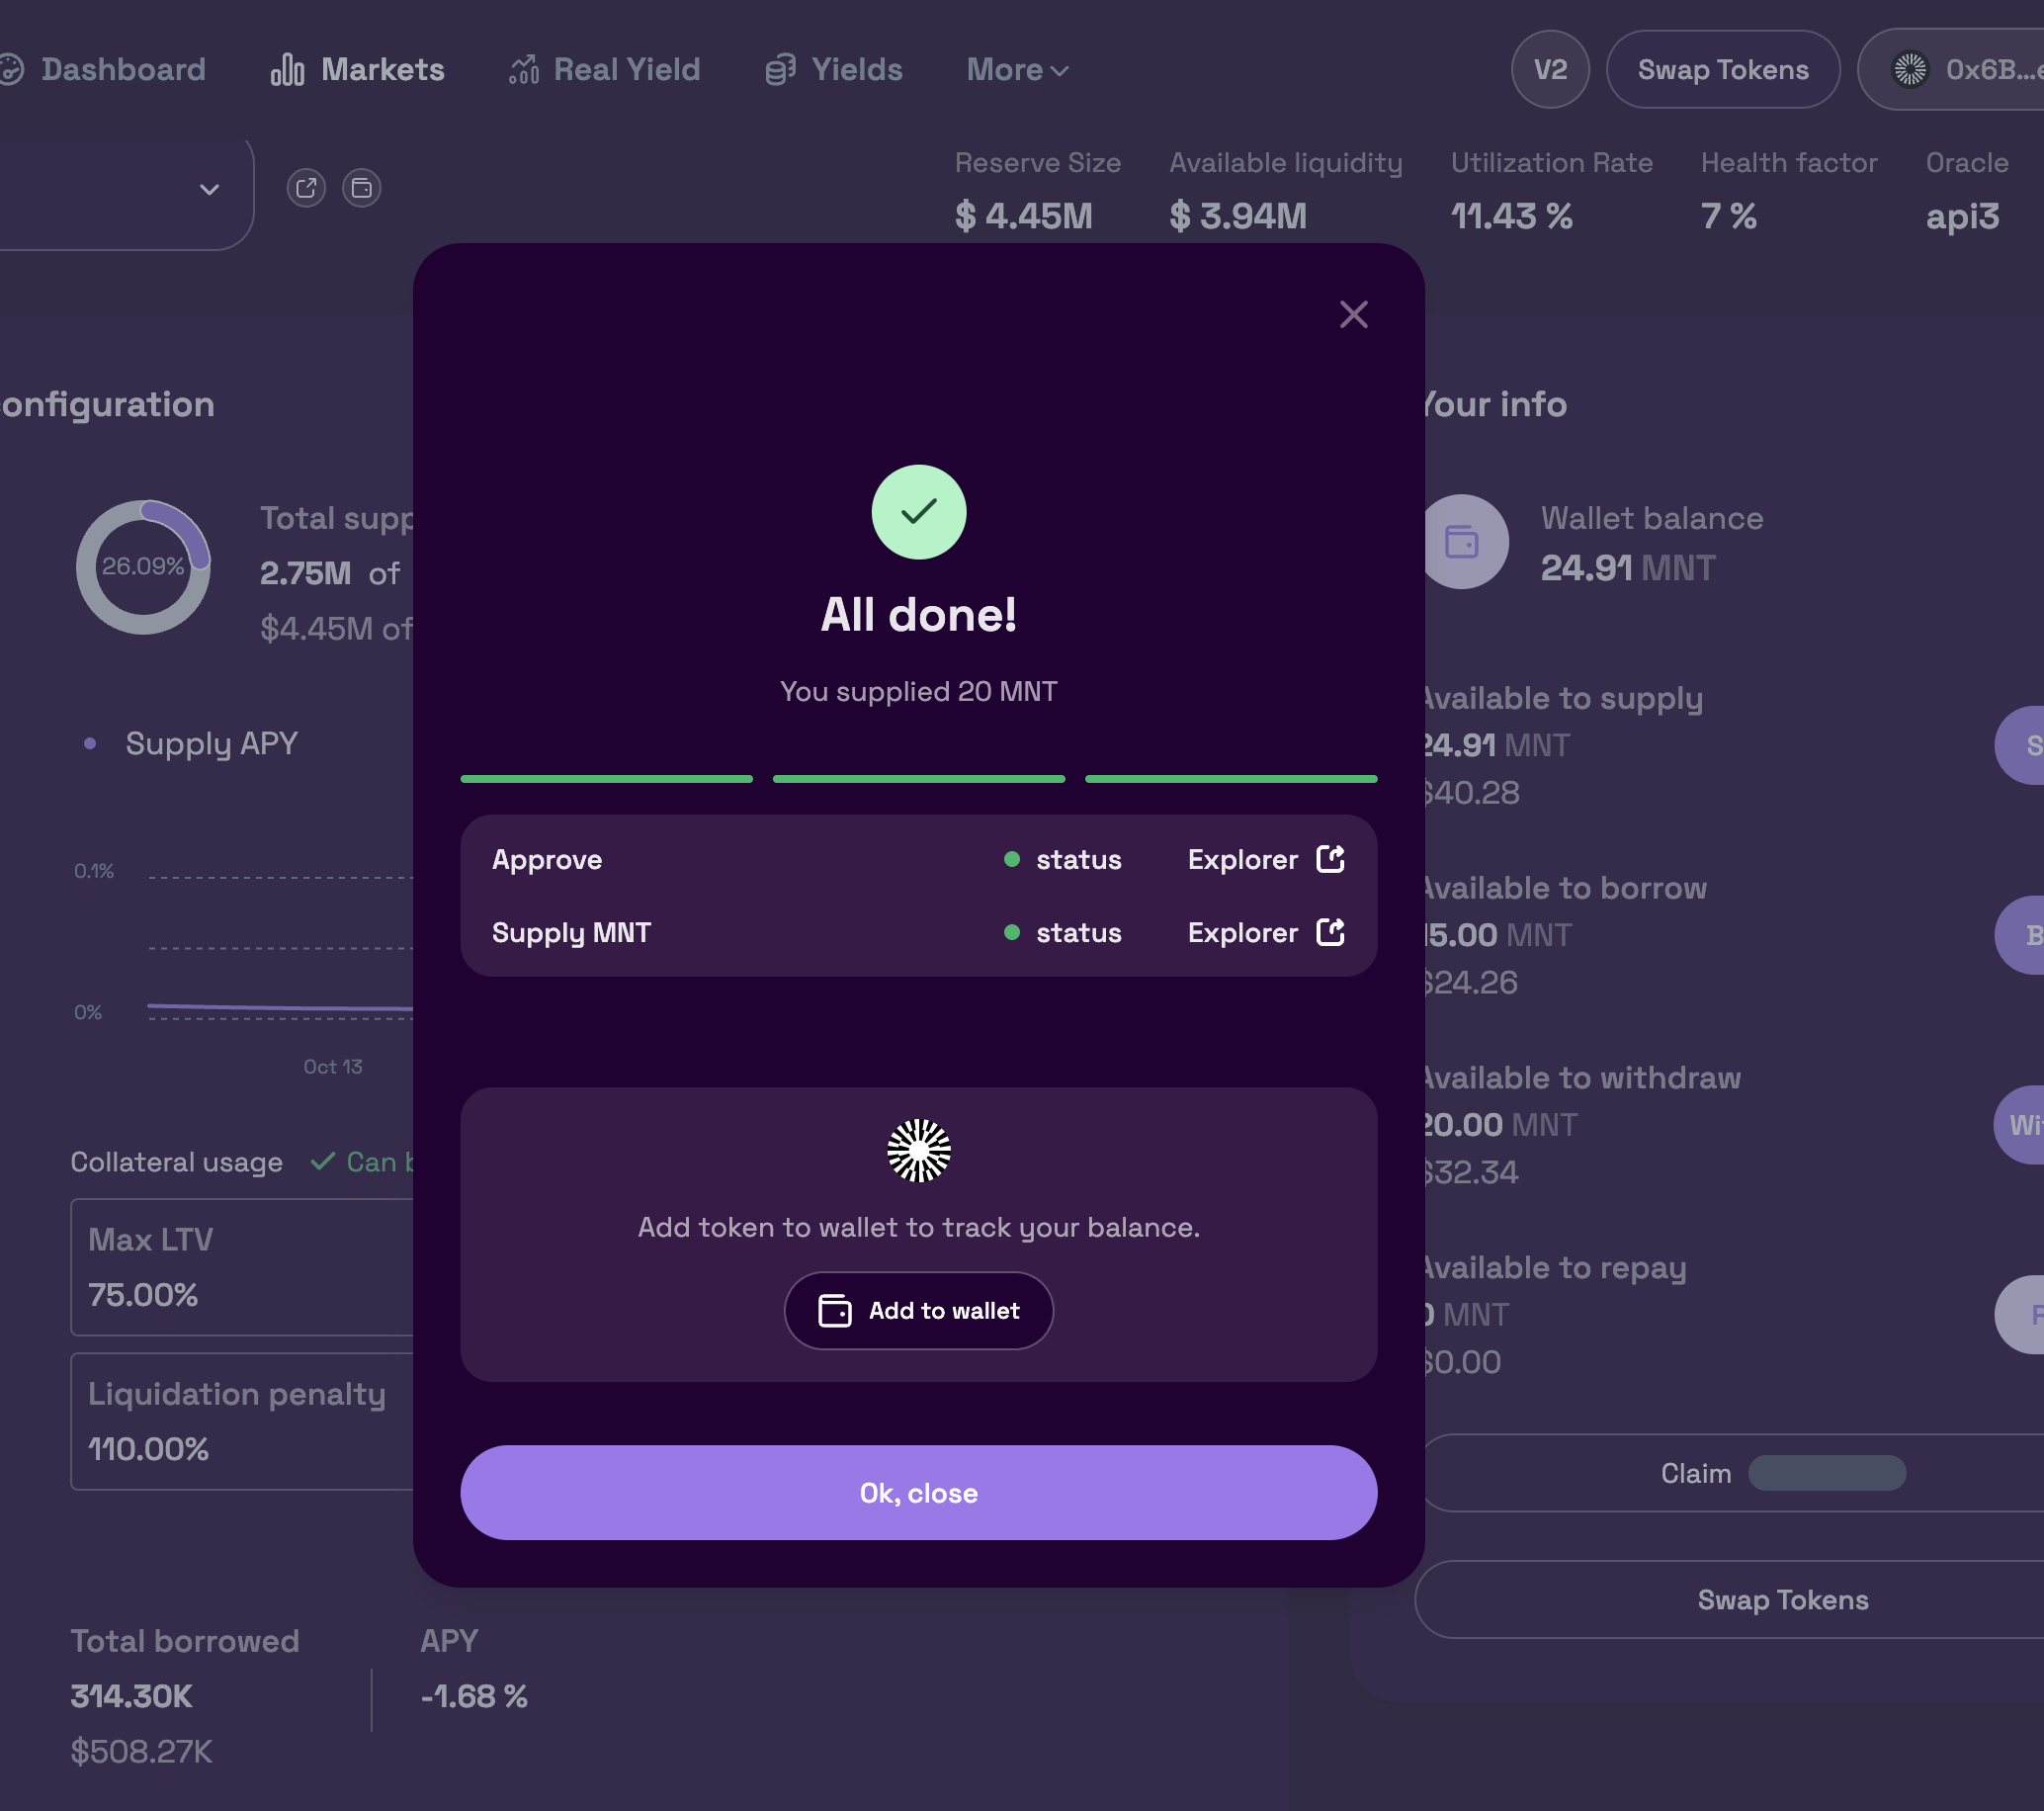Close the All done dialog with X
The width and height of the screenshot is (2044, 1811).
tap(1353, 315)
